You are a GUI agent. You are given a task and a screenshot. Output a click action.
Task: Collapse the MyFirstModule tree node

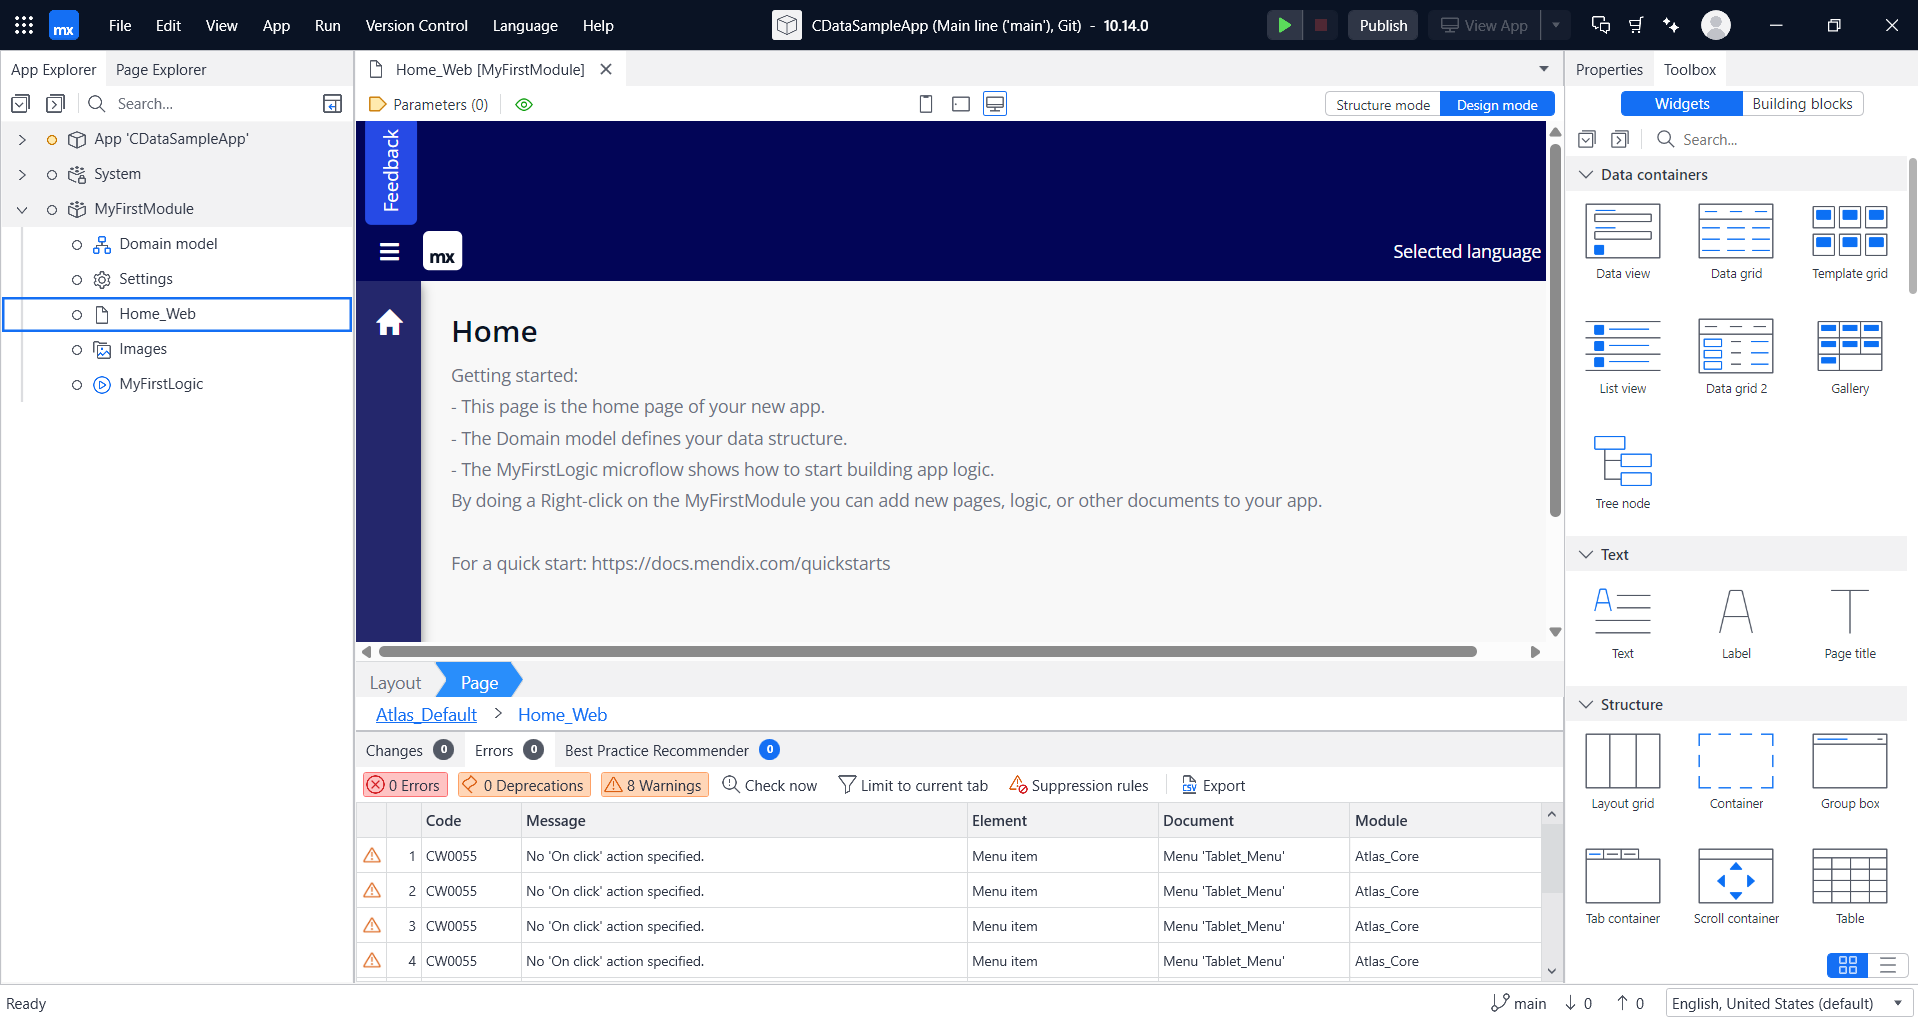pyautogui.click(x=22, y=209)
